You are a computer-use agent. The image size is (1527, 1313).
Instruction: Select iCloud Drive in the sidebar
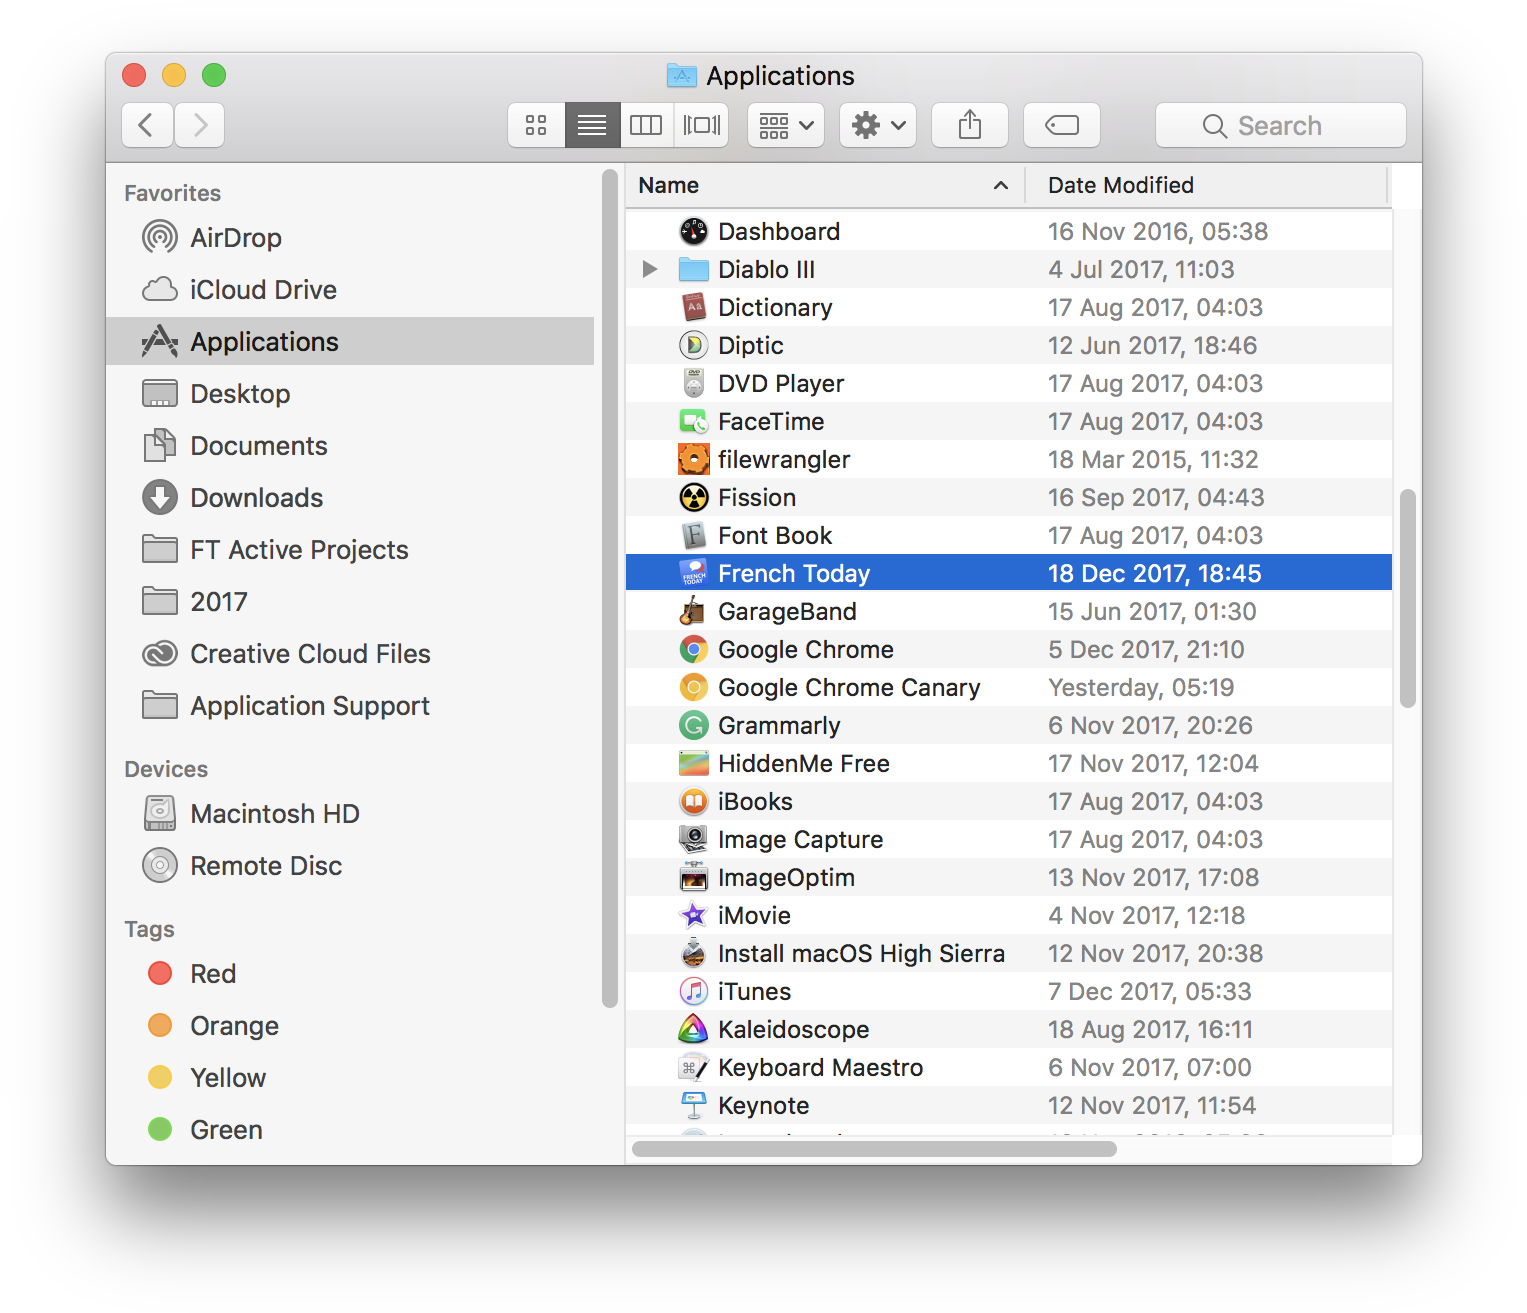350,290
